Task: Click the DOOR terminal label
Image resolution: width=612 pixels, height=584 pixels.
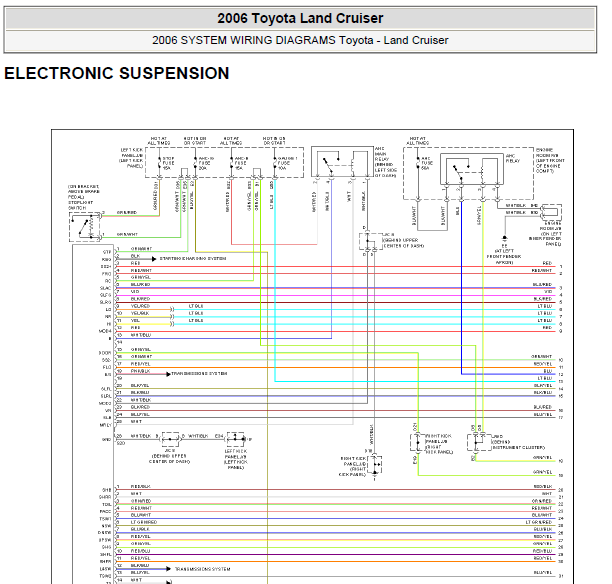Action: [105, 353]
